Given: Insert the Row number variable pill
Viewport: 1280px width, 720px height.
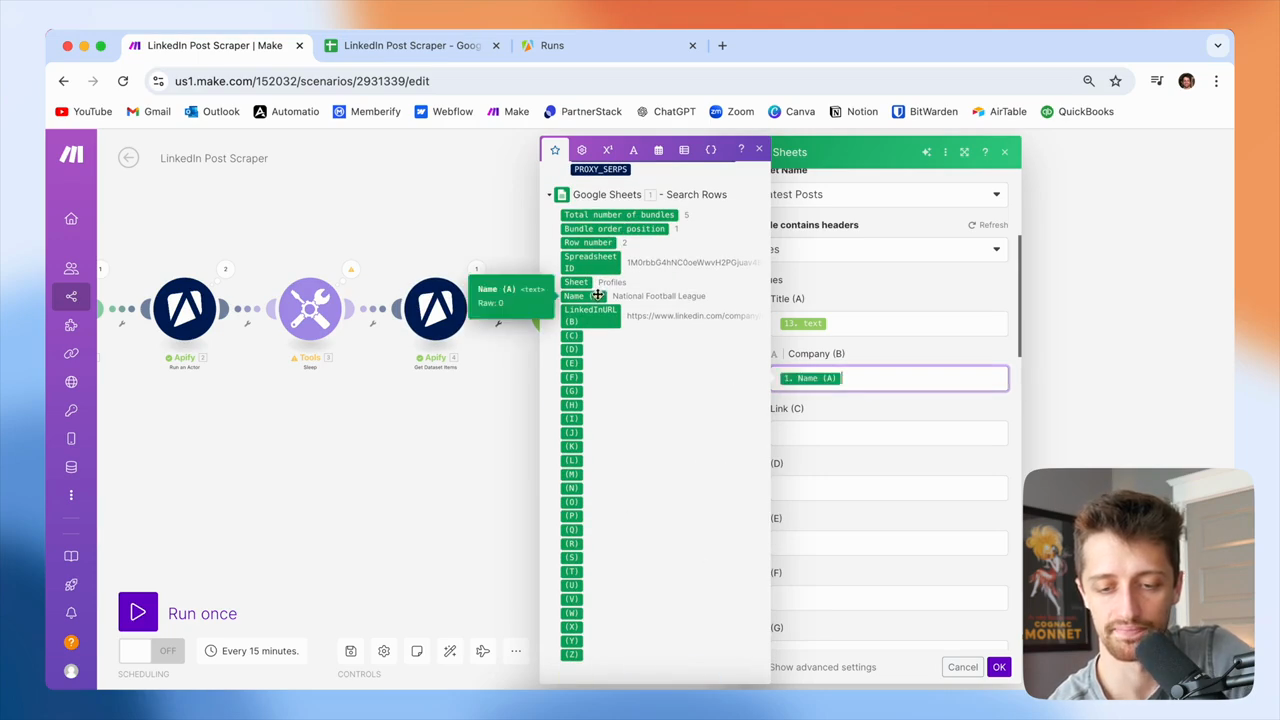Looking at the screenshot, I should click(589, 243).
